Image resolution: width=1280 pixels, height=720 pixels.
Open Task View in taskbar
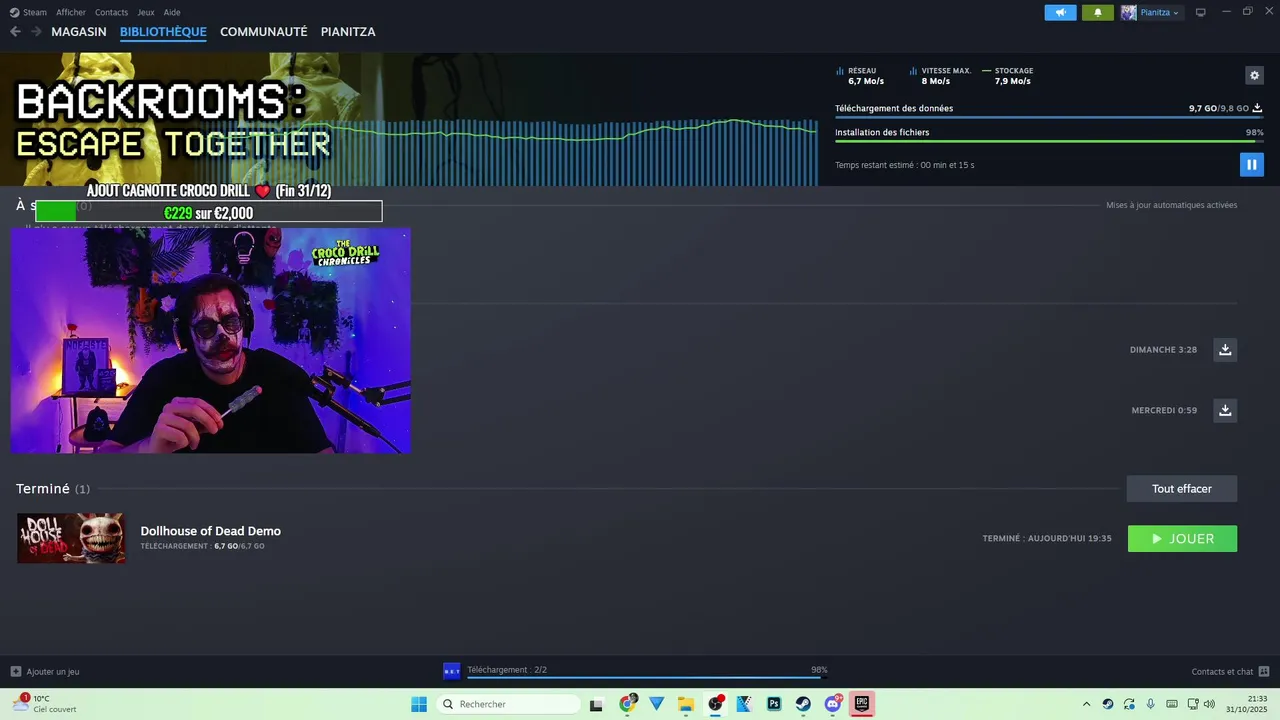[596, 704]
